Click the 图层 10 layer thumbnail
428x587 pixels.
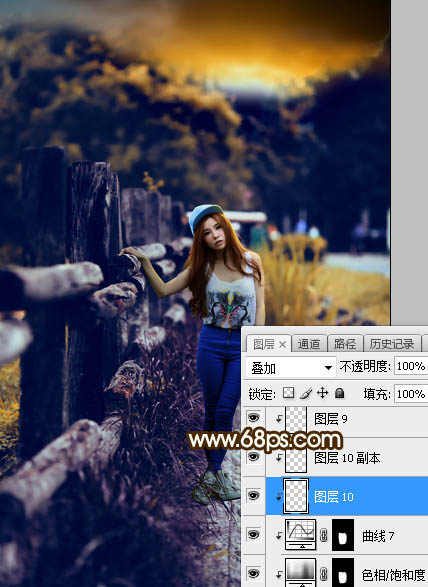click(296, 496)
